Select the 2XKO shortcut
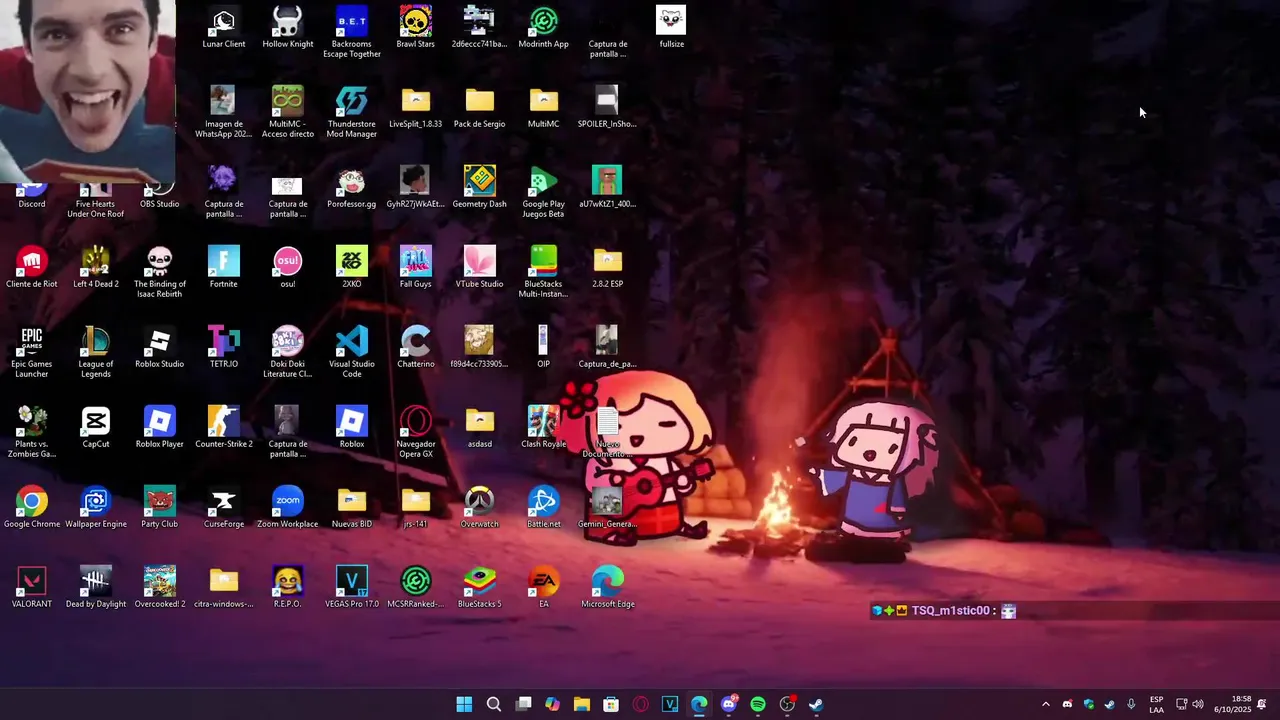This screenshot has width=1280, height=720. pyautogui.click(x=352, y=268)
